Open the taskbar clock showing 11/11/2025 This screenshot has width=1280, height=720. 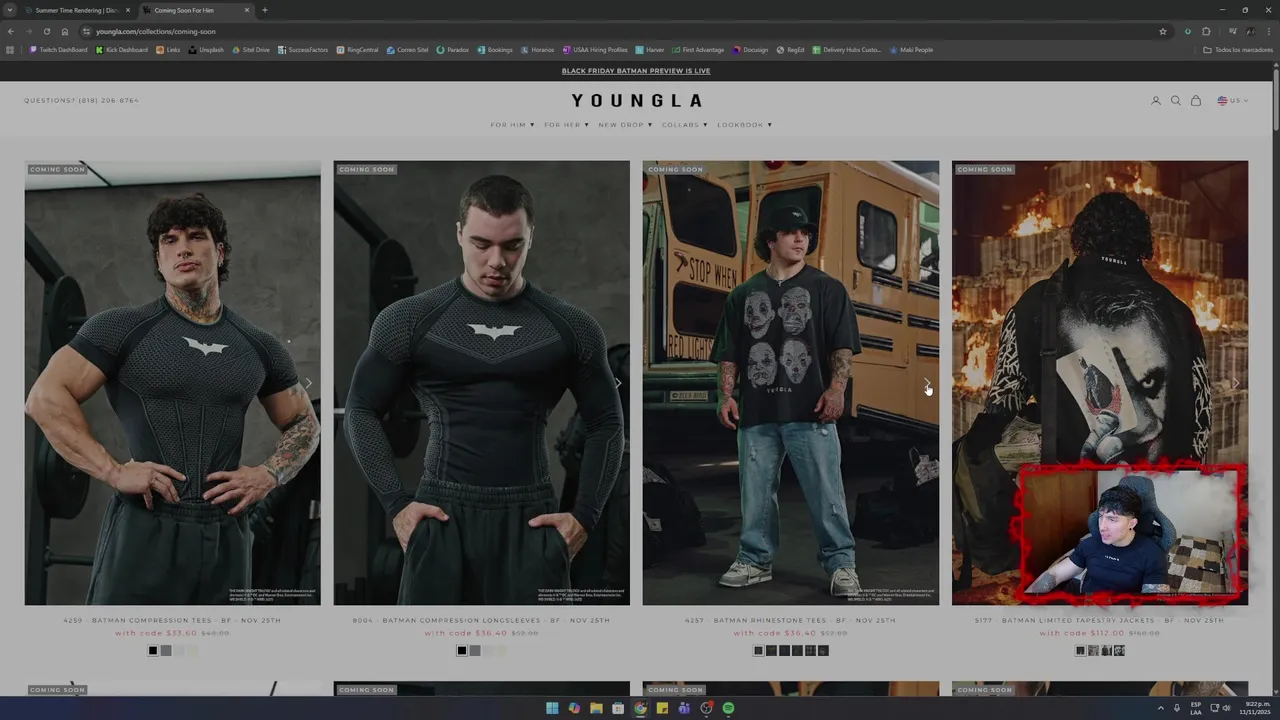(x=1253, y=708)
